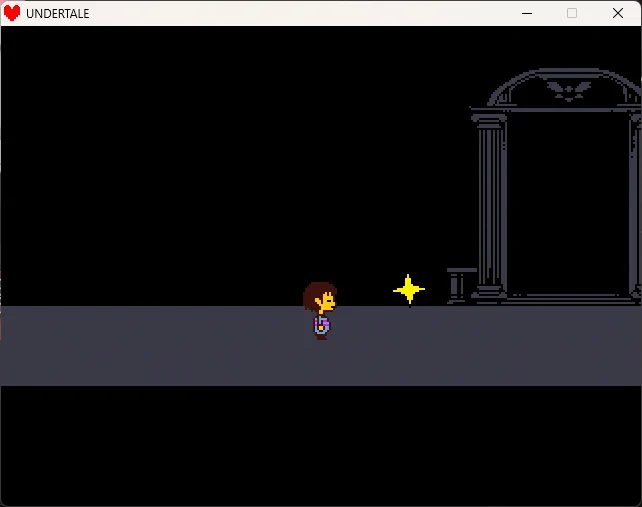Close the UNDERTALE window

pyautogui.click(x=618, y=13)
